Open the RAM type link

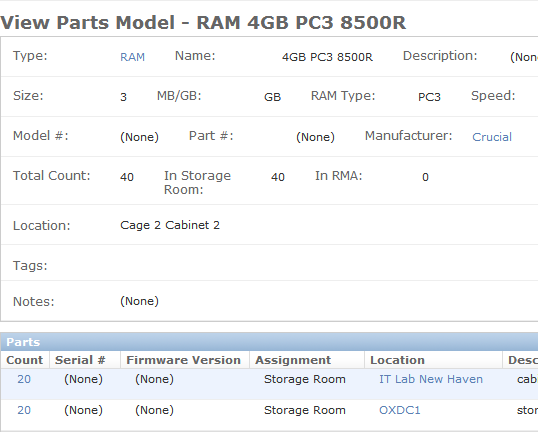point(132,57)
